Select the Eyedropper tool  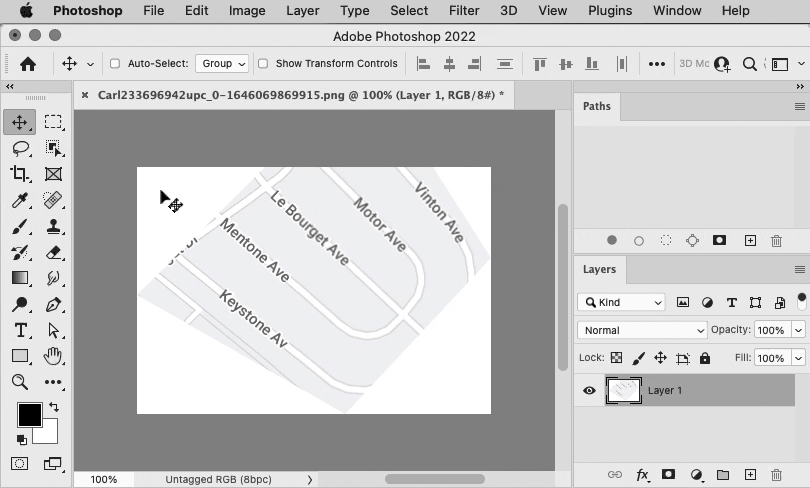tap(20, 200)
